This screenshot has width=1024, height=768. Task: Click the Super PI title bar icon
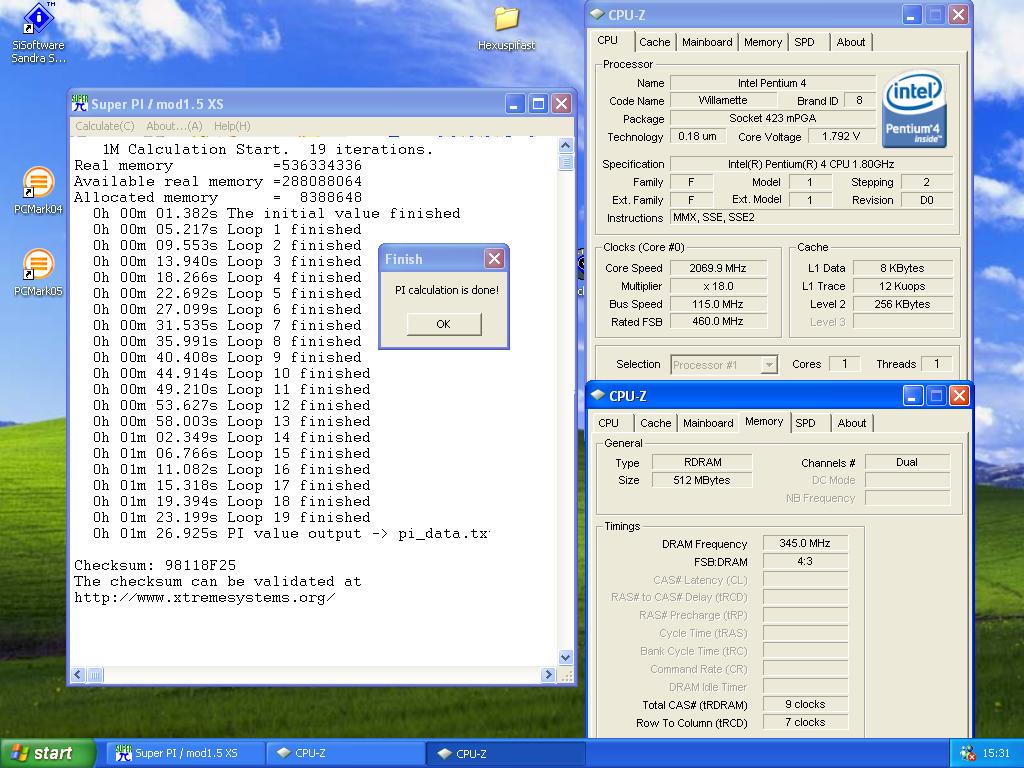pyautogui.click(x=80, y=104)
